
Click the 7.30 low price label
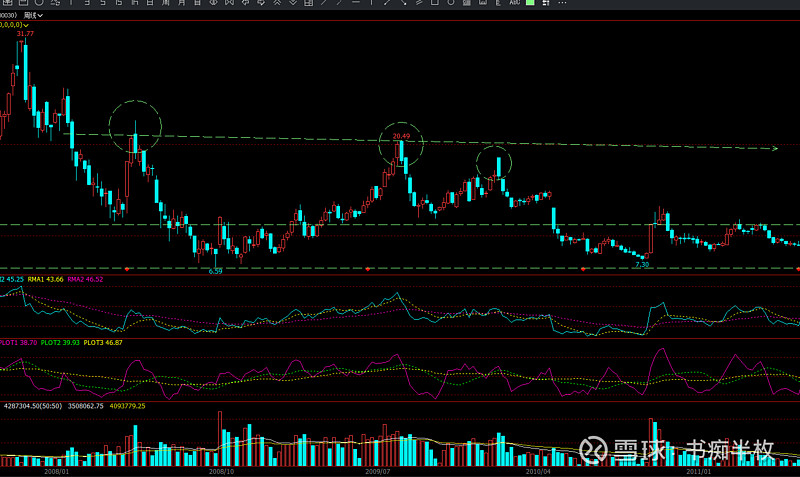click(642, 264)
